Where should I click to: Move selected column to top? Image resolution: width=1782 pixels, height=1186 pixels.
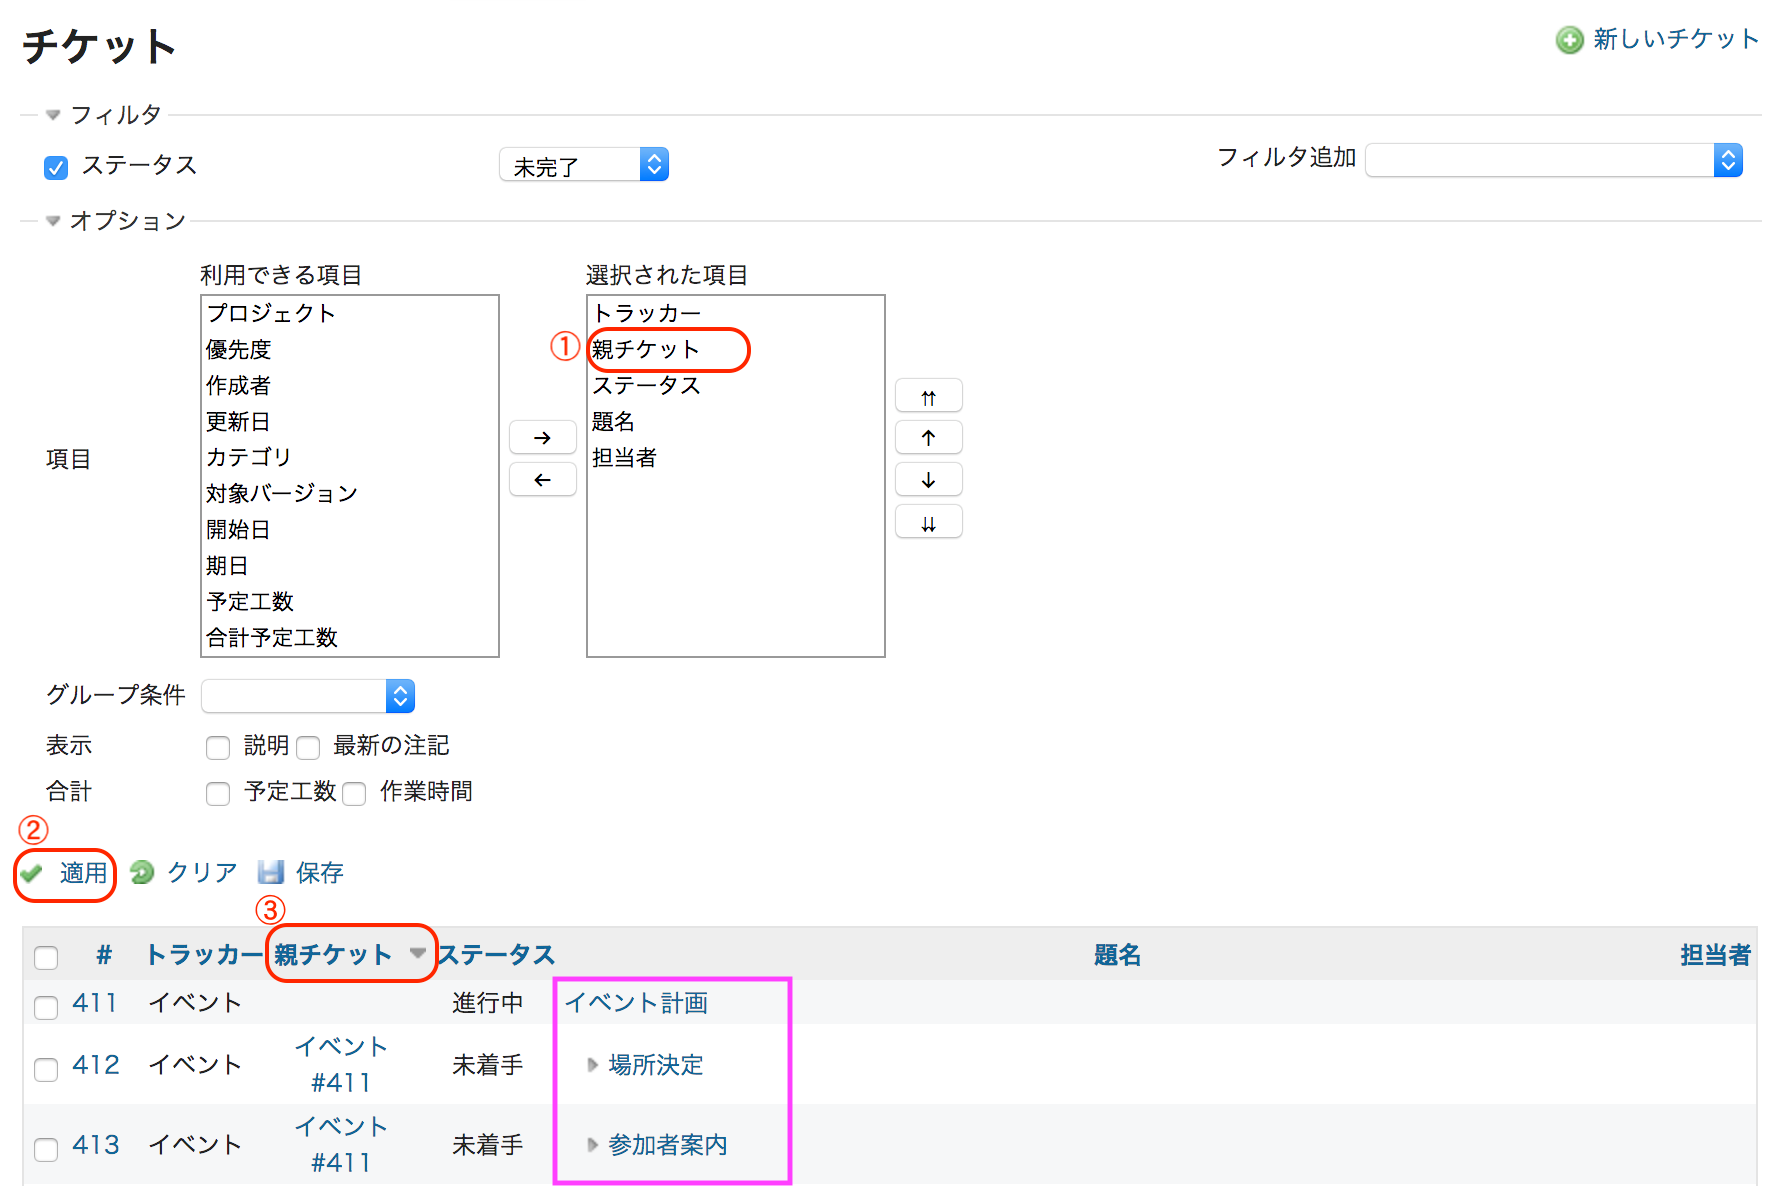point(928,396)
